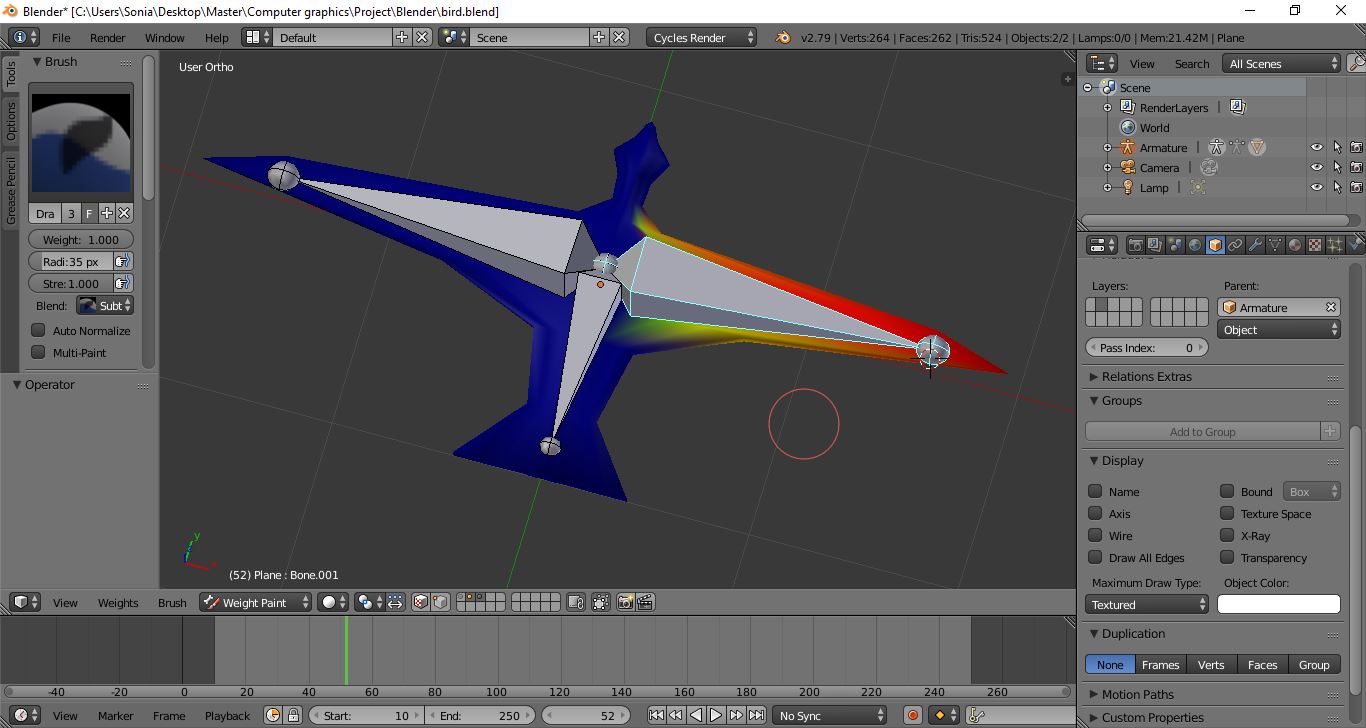Hide the Camera with its eye icon
This screenshot has width=1366, height=728.
click(x=1317, y=167)
